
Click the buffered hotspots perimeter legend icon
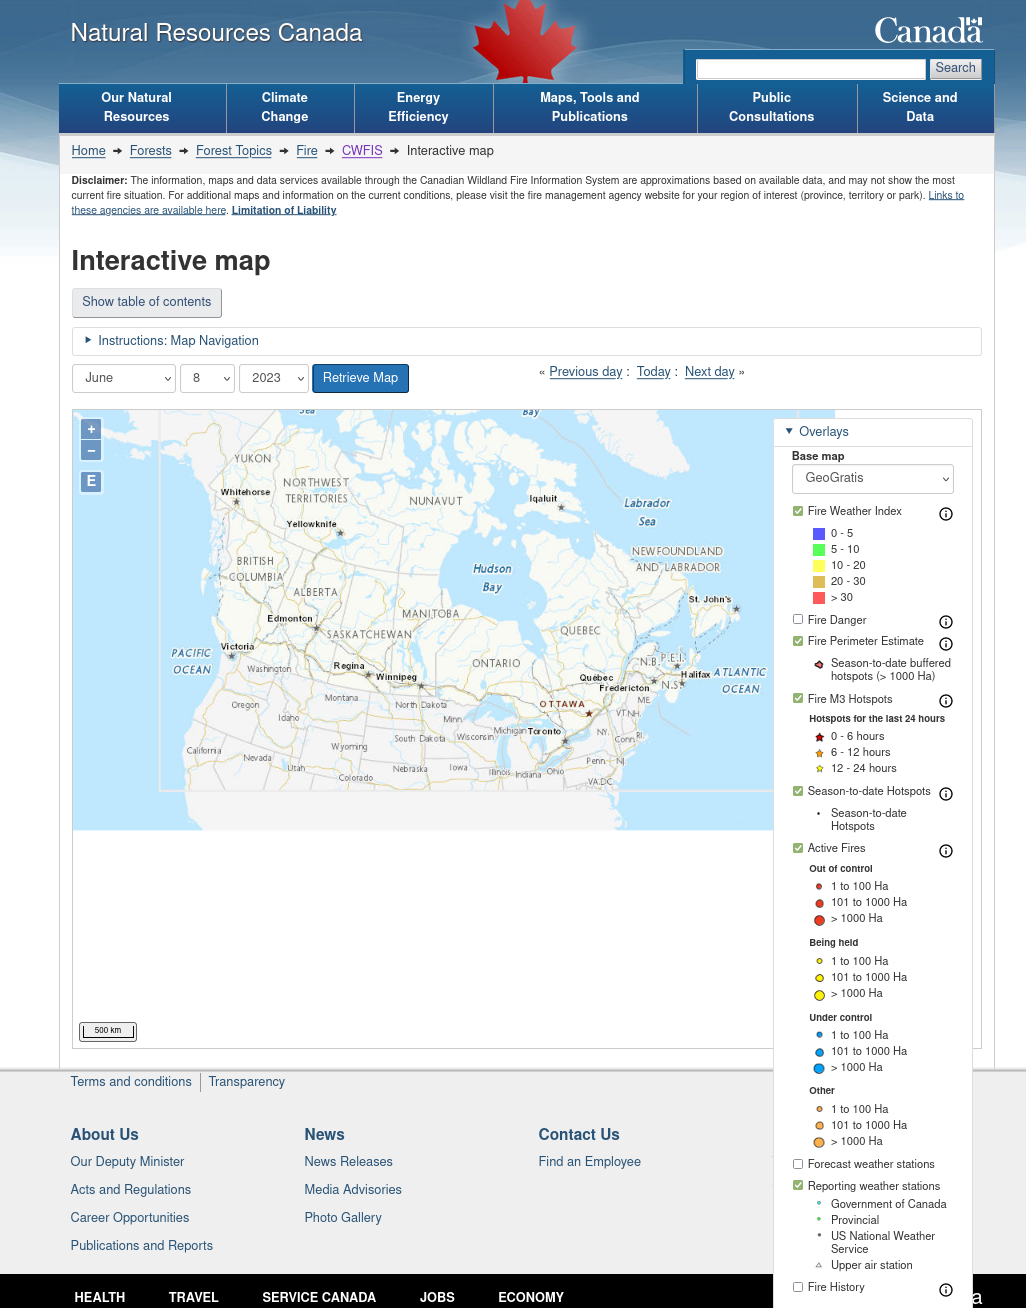pyautogui.click(x=819, y=664)
